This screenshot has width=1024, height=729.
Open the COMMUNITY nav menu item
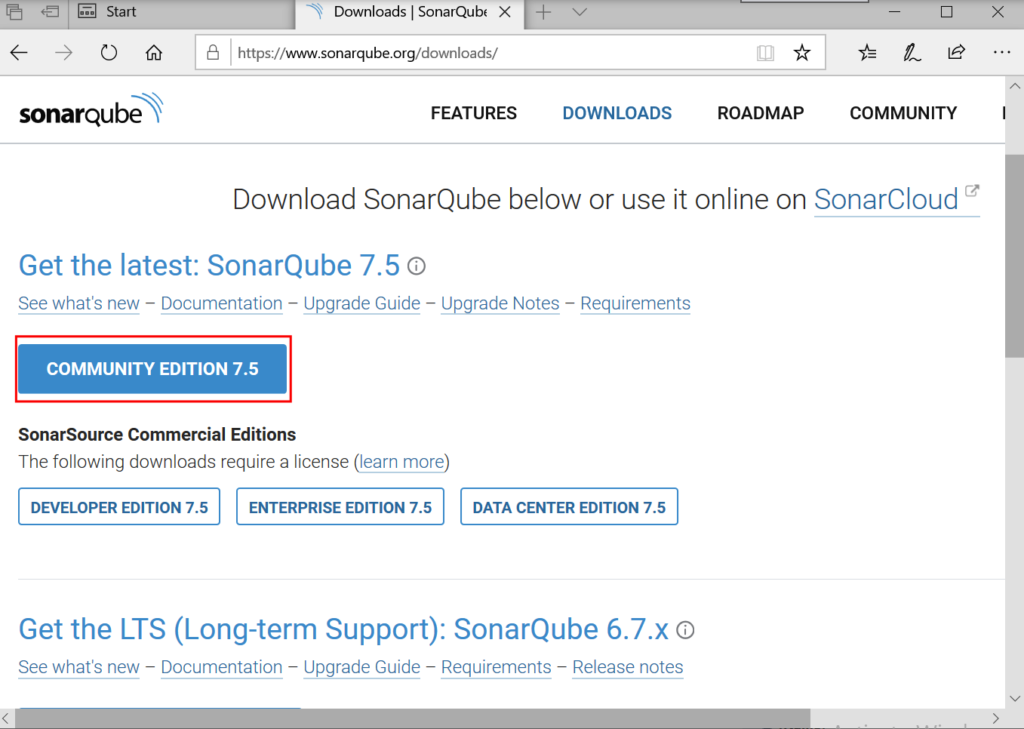tap(903, 113)
